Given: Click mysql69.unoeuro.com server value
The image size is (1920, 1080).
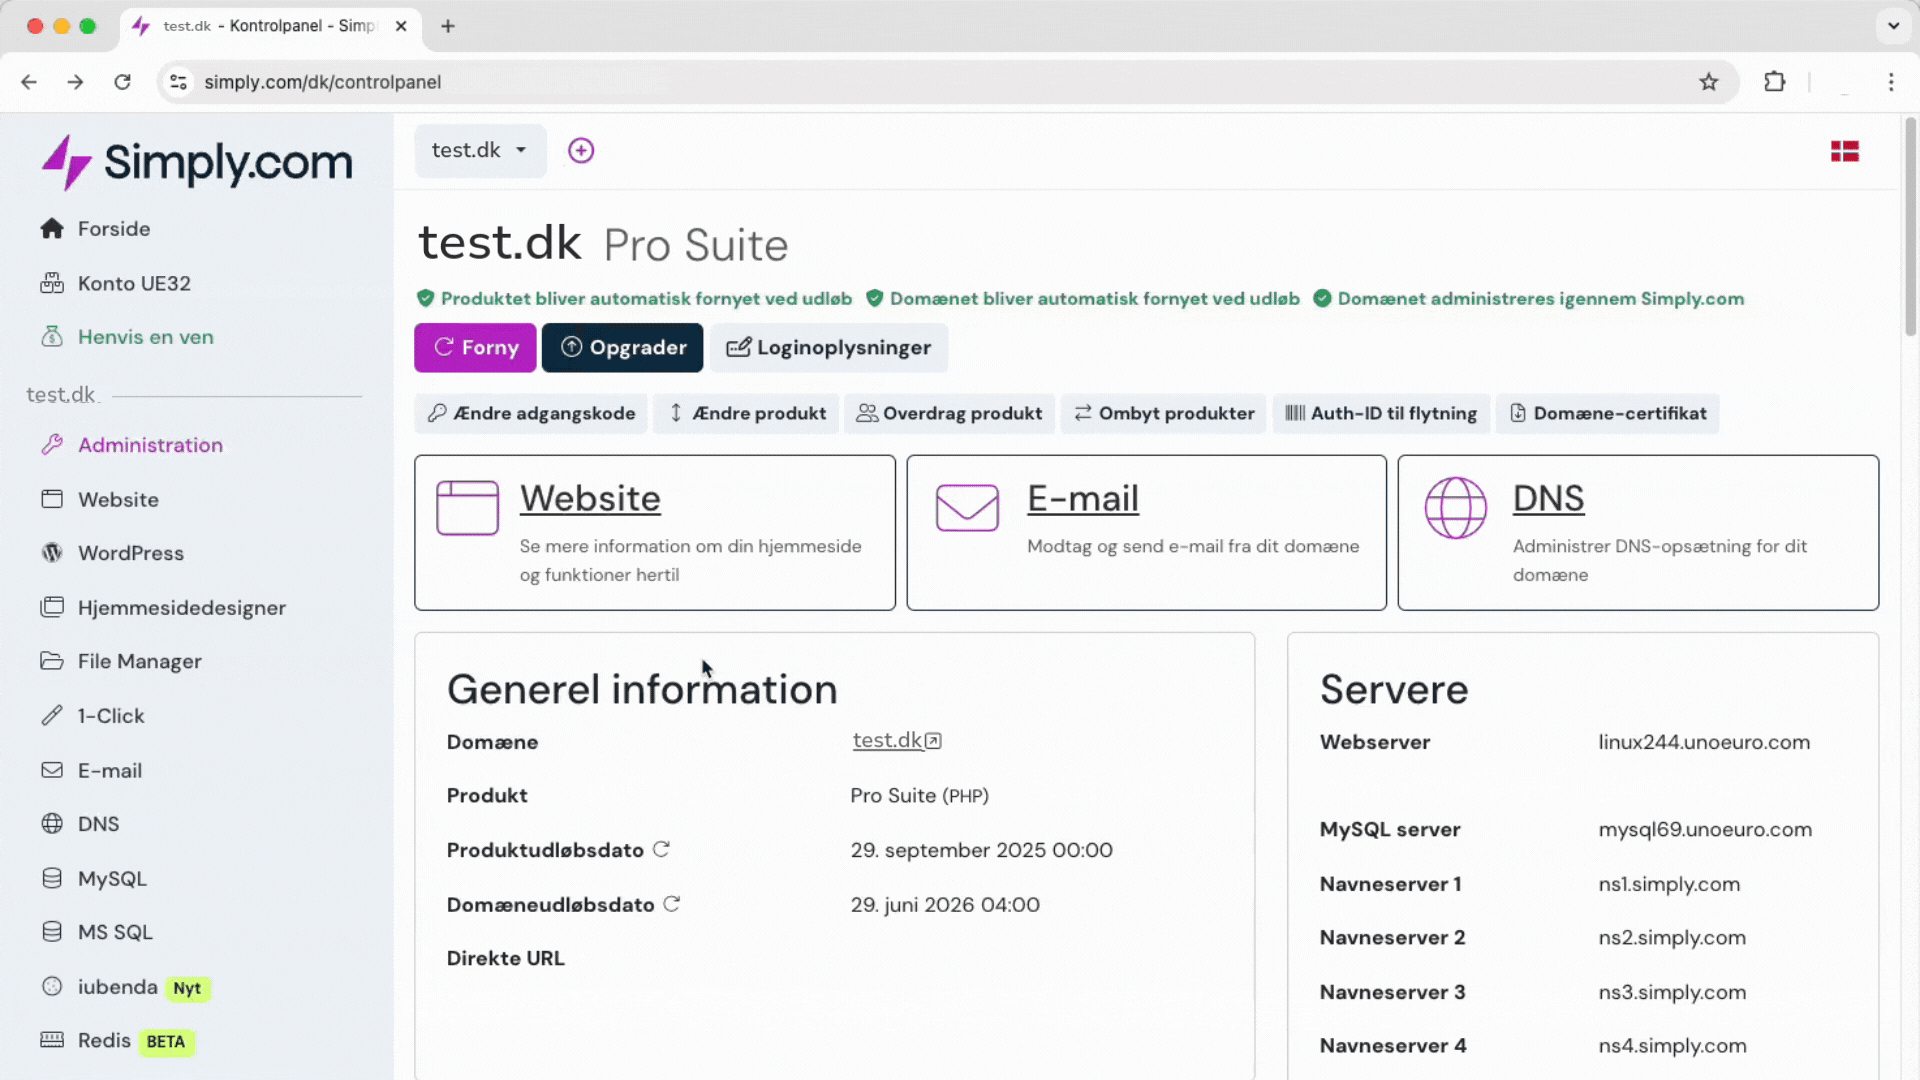Looking at the screenshot, I should pyautogui.click(x=1705, y=829).
